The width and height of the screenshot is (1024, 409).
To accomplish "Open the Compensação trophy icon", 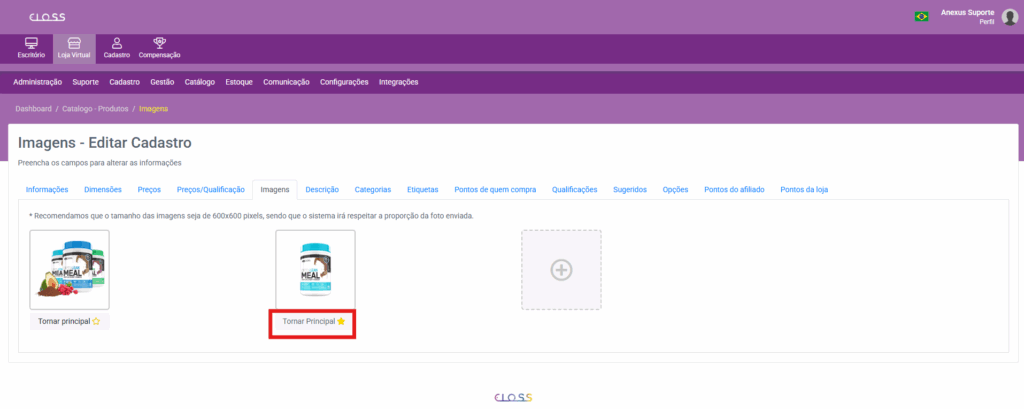I will tap(159, 43).
